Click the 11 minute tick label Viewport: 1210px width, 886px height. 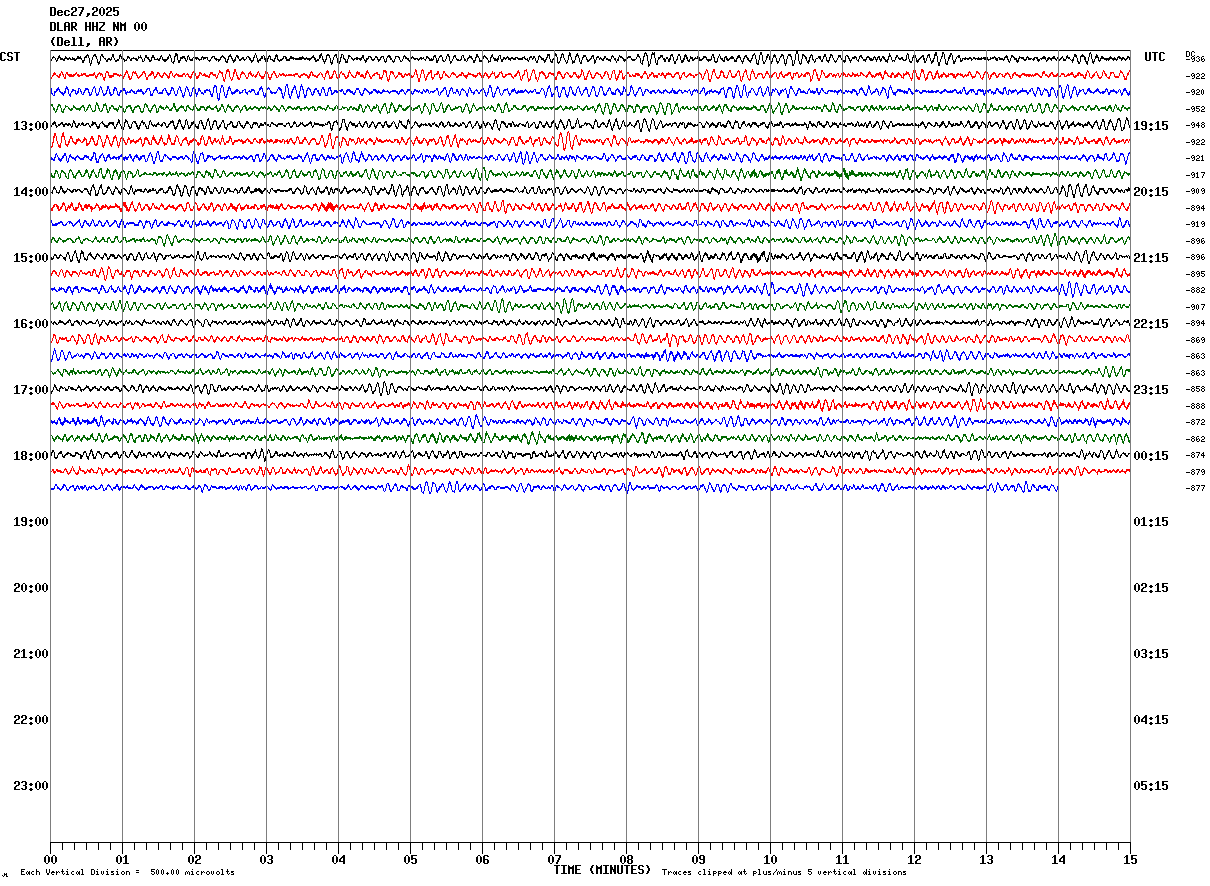pos(842,860)
